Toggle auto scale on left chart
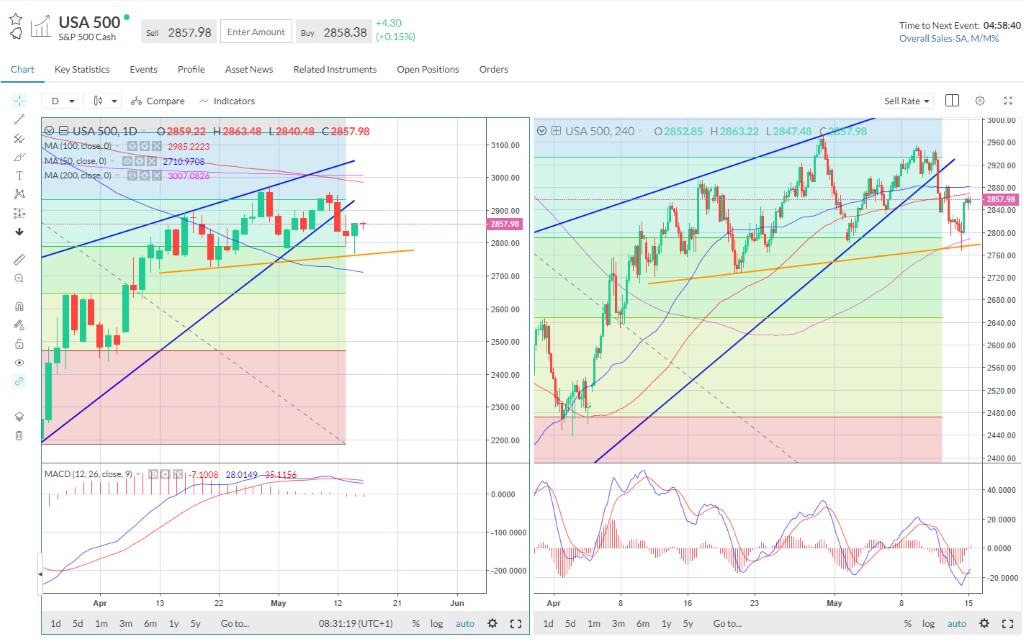This screenshot has width=1024, height=642. [465, 624]
